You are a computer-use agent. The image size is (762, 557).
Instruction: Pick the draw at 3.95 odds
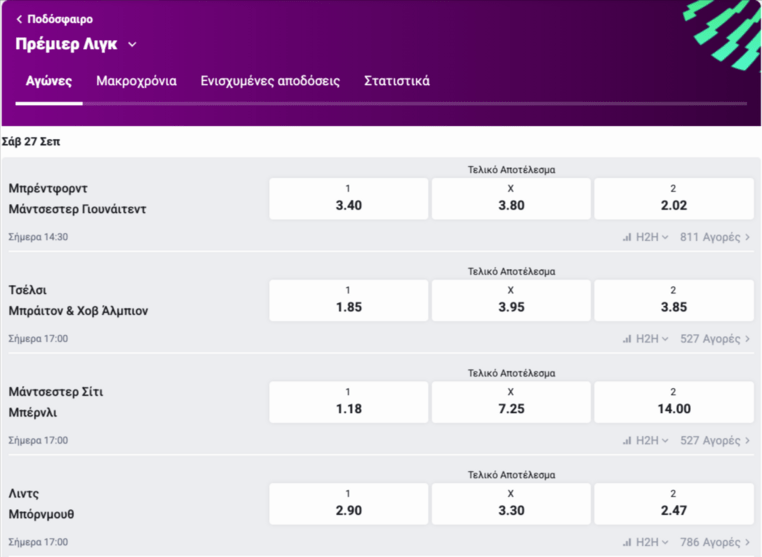tap(511, 300)
